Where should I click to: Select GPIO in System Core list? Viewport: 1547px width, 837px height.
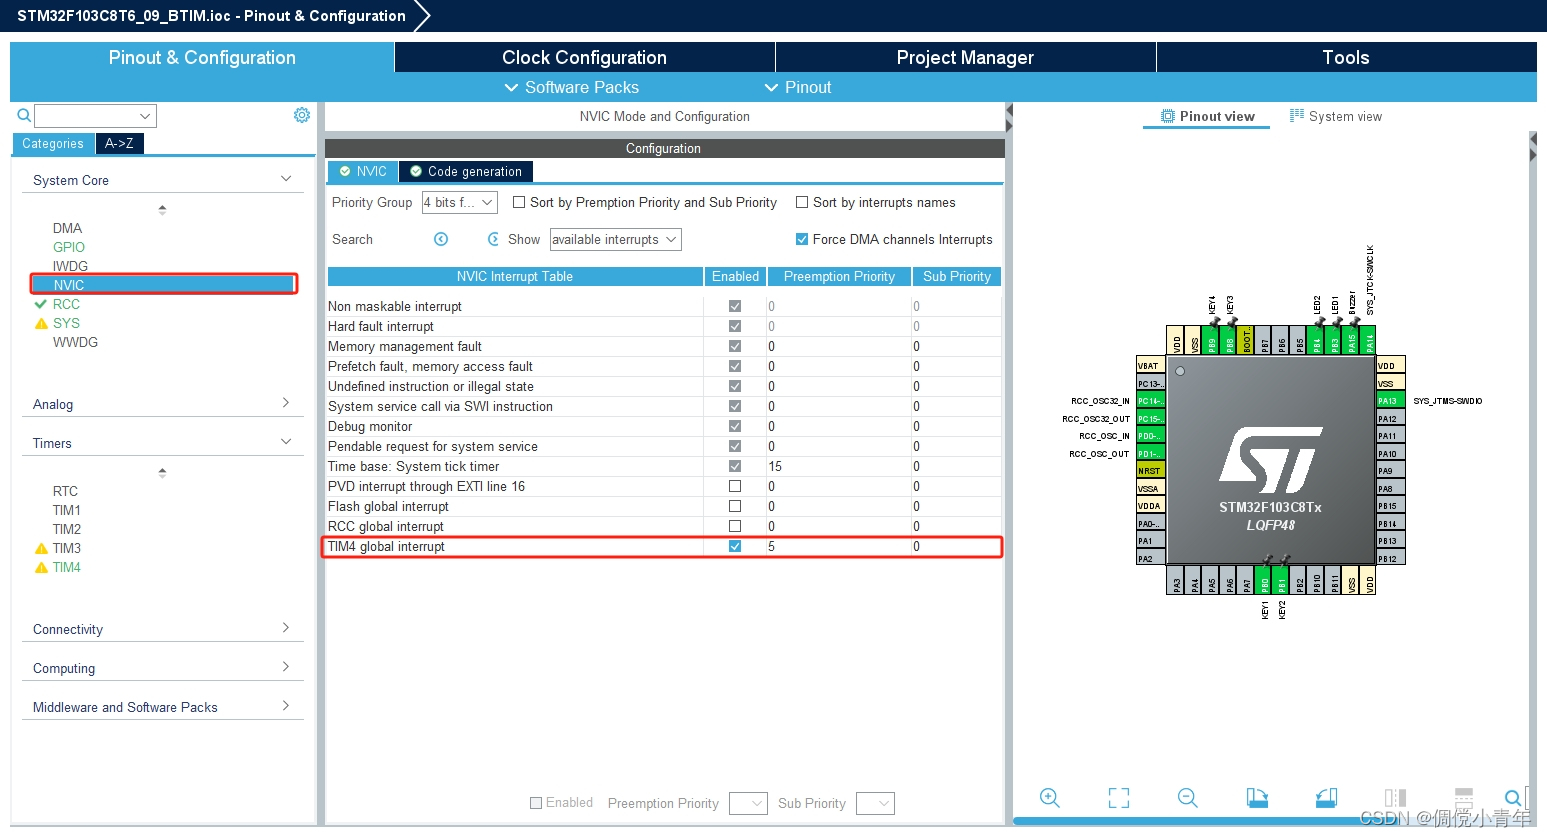[69, 247]
